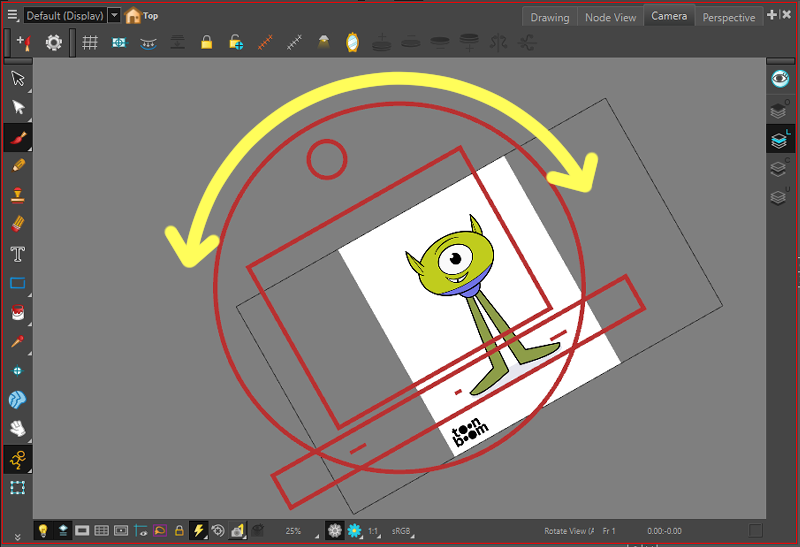Image resolution: width=800 pixels, height=547 pixels.
Task: Click the add view plus button
Action: (x=772, y=15)
